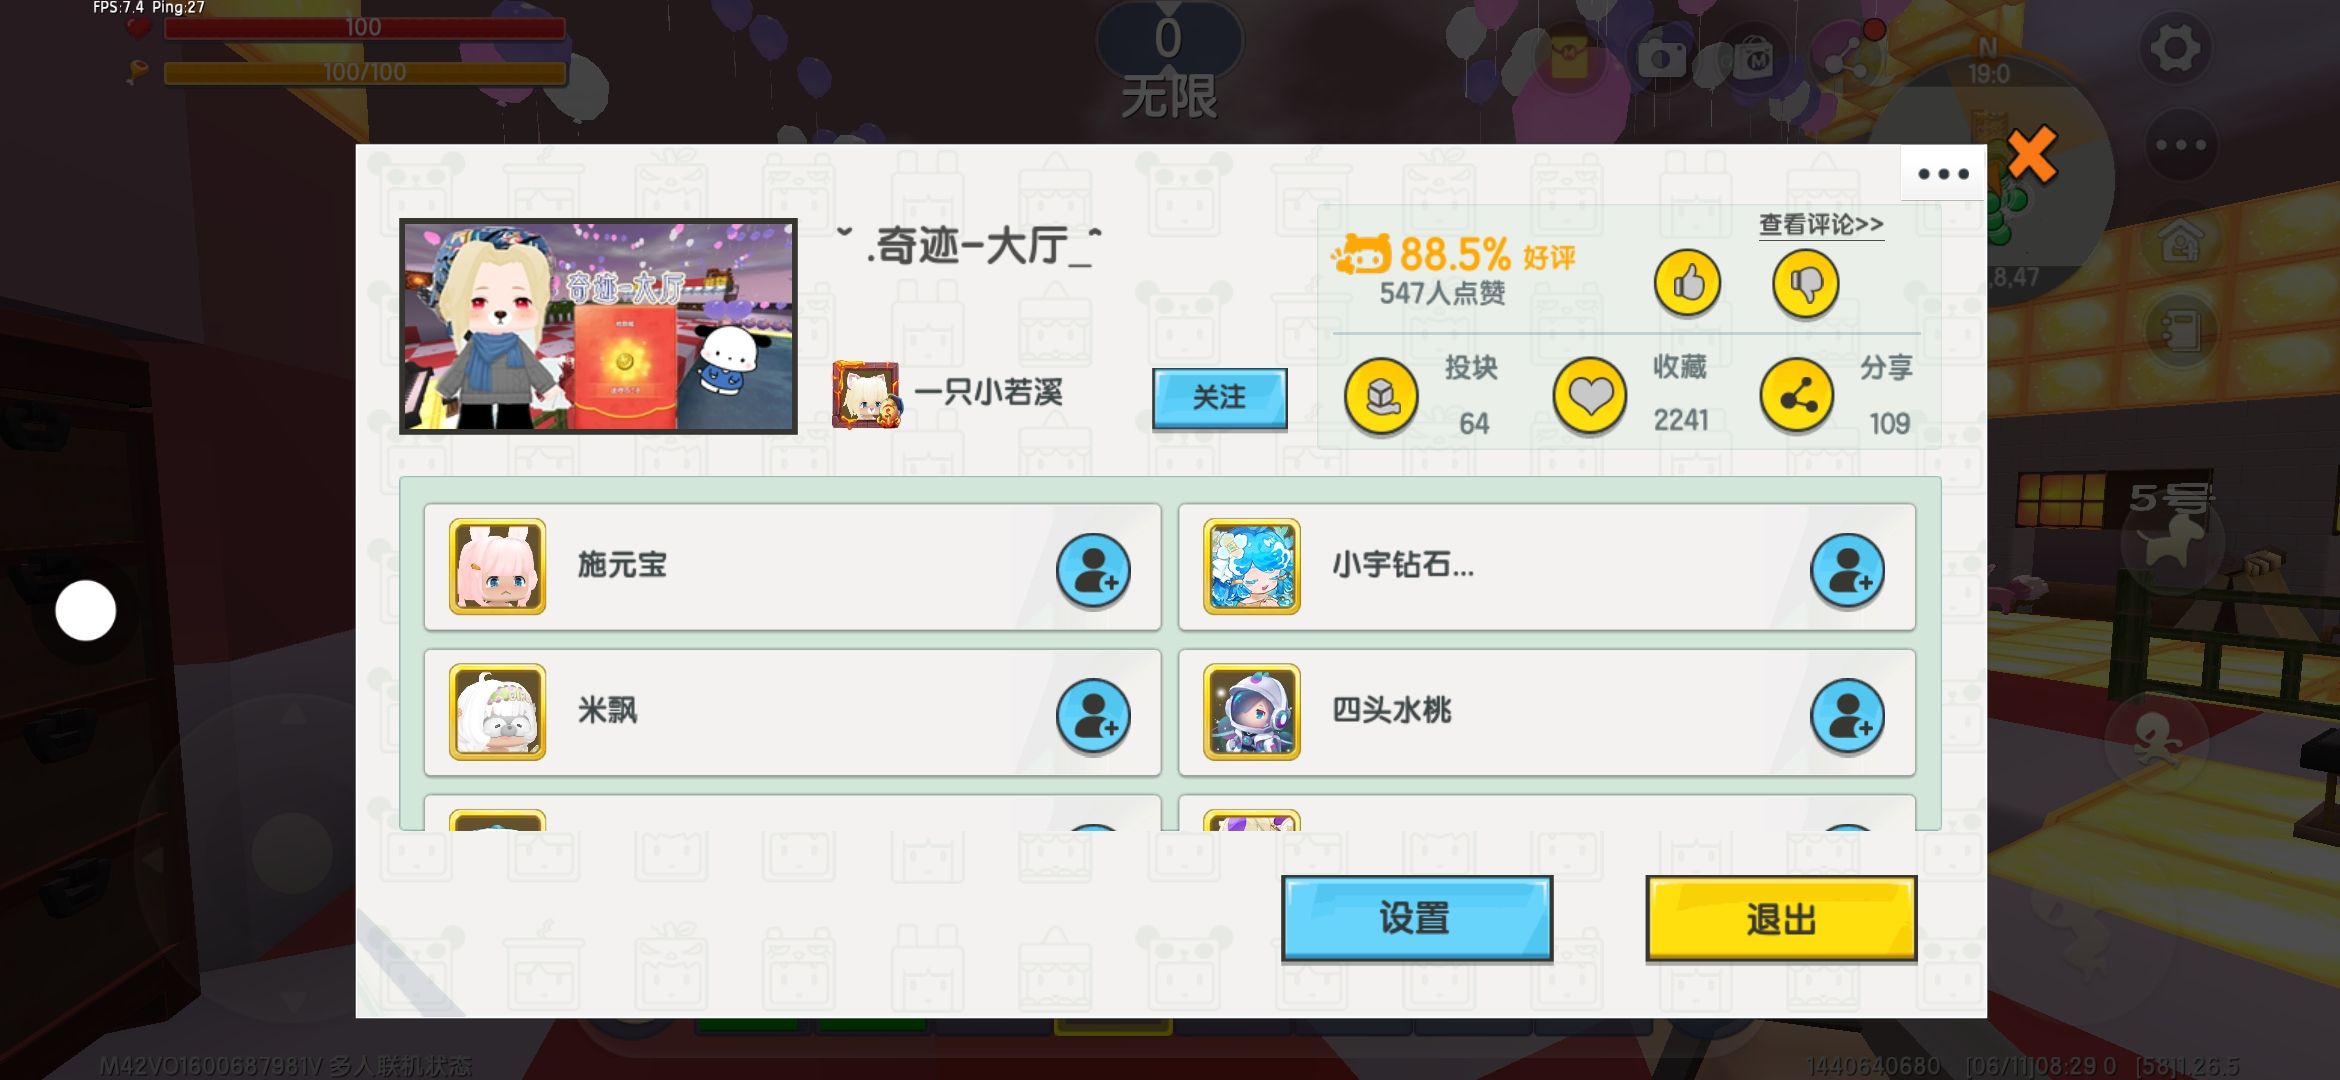This screenshot has height=1080, width=2340.
Task: Open the gear settings icon in HUD
Action: 2175,47
